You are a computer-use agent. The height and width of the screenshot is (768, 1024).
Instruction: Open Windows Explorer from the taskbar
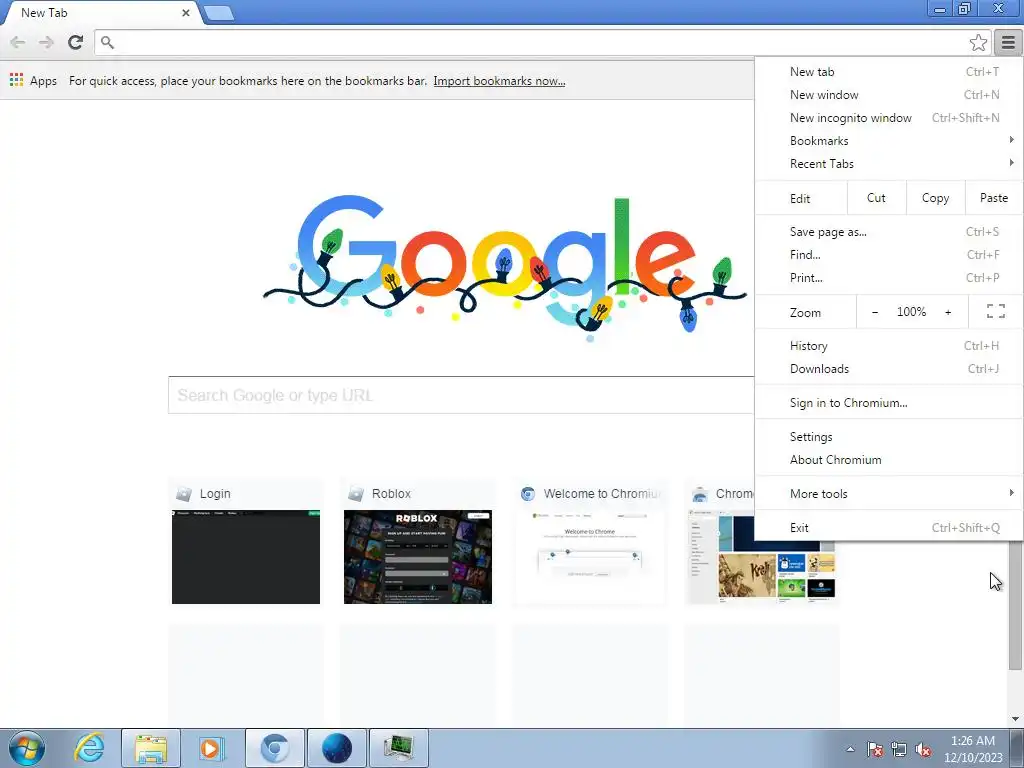[151, 748]
